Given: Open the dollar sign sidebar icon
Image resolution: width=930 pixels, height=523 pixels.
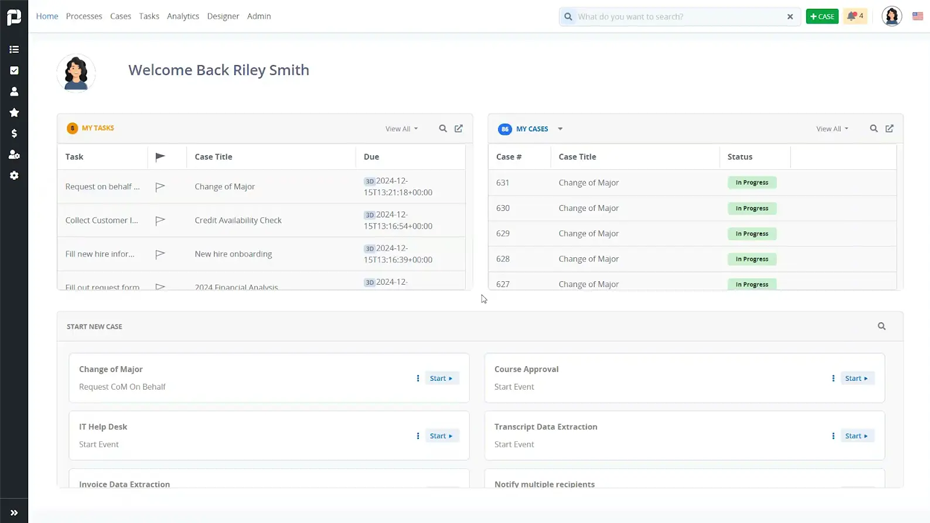Looking at the screenshot, I should [14, 134].
